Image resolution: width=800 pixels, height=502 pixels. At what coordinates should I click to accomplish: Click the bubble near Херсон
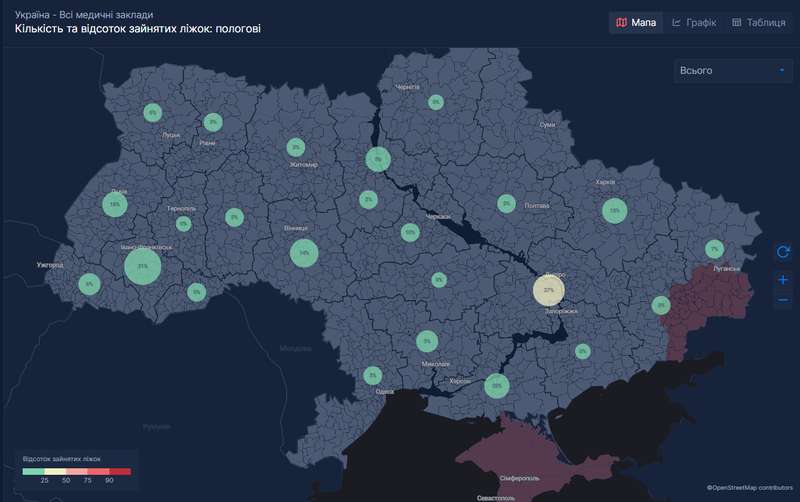[x=496, y=385]
